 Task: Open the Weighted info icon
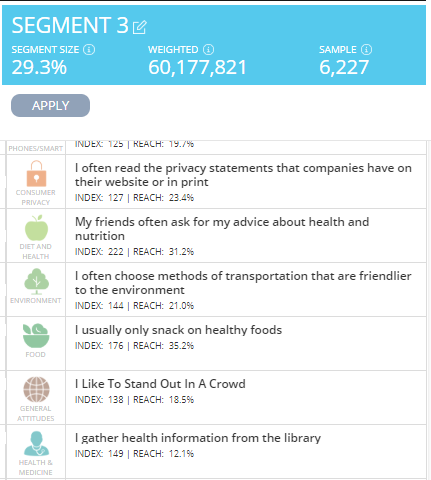(x=209, y=50)
